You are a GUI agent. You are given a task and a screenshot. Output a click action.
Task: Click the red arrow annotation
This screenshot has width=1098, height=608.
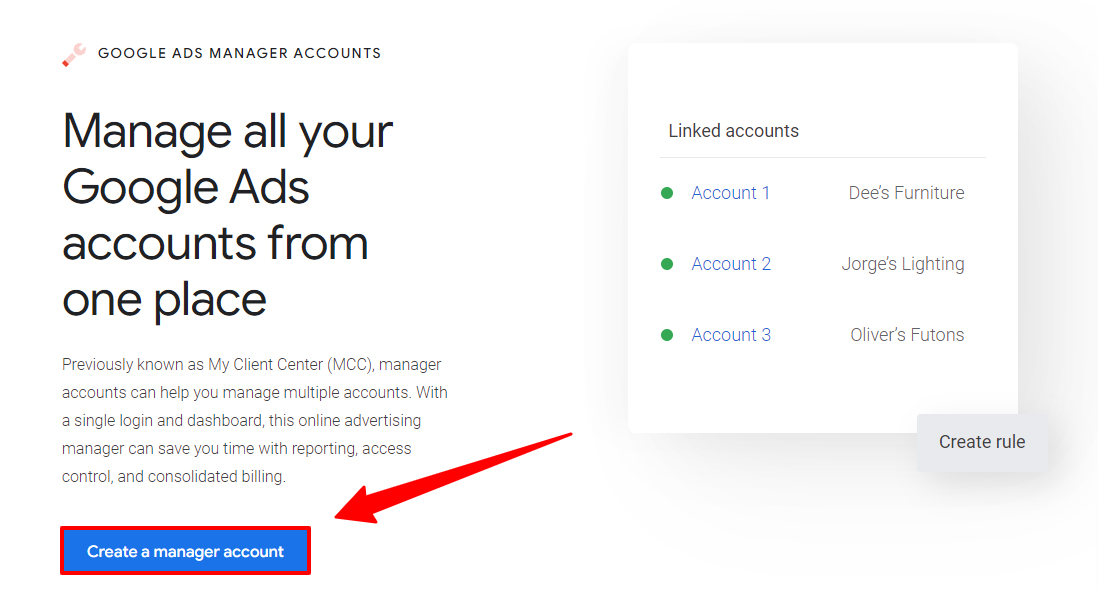453,478
